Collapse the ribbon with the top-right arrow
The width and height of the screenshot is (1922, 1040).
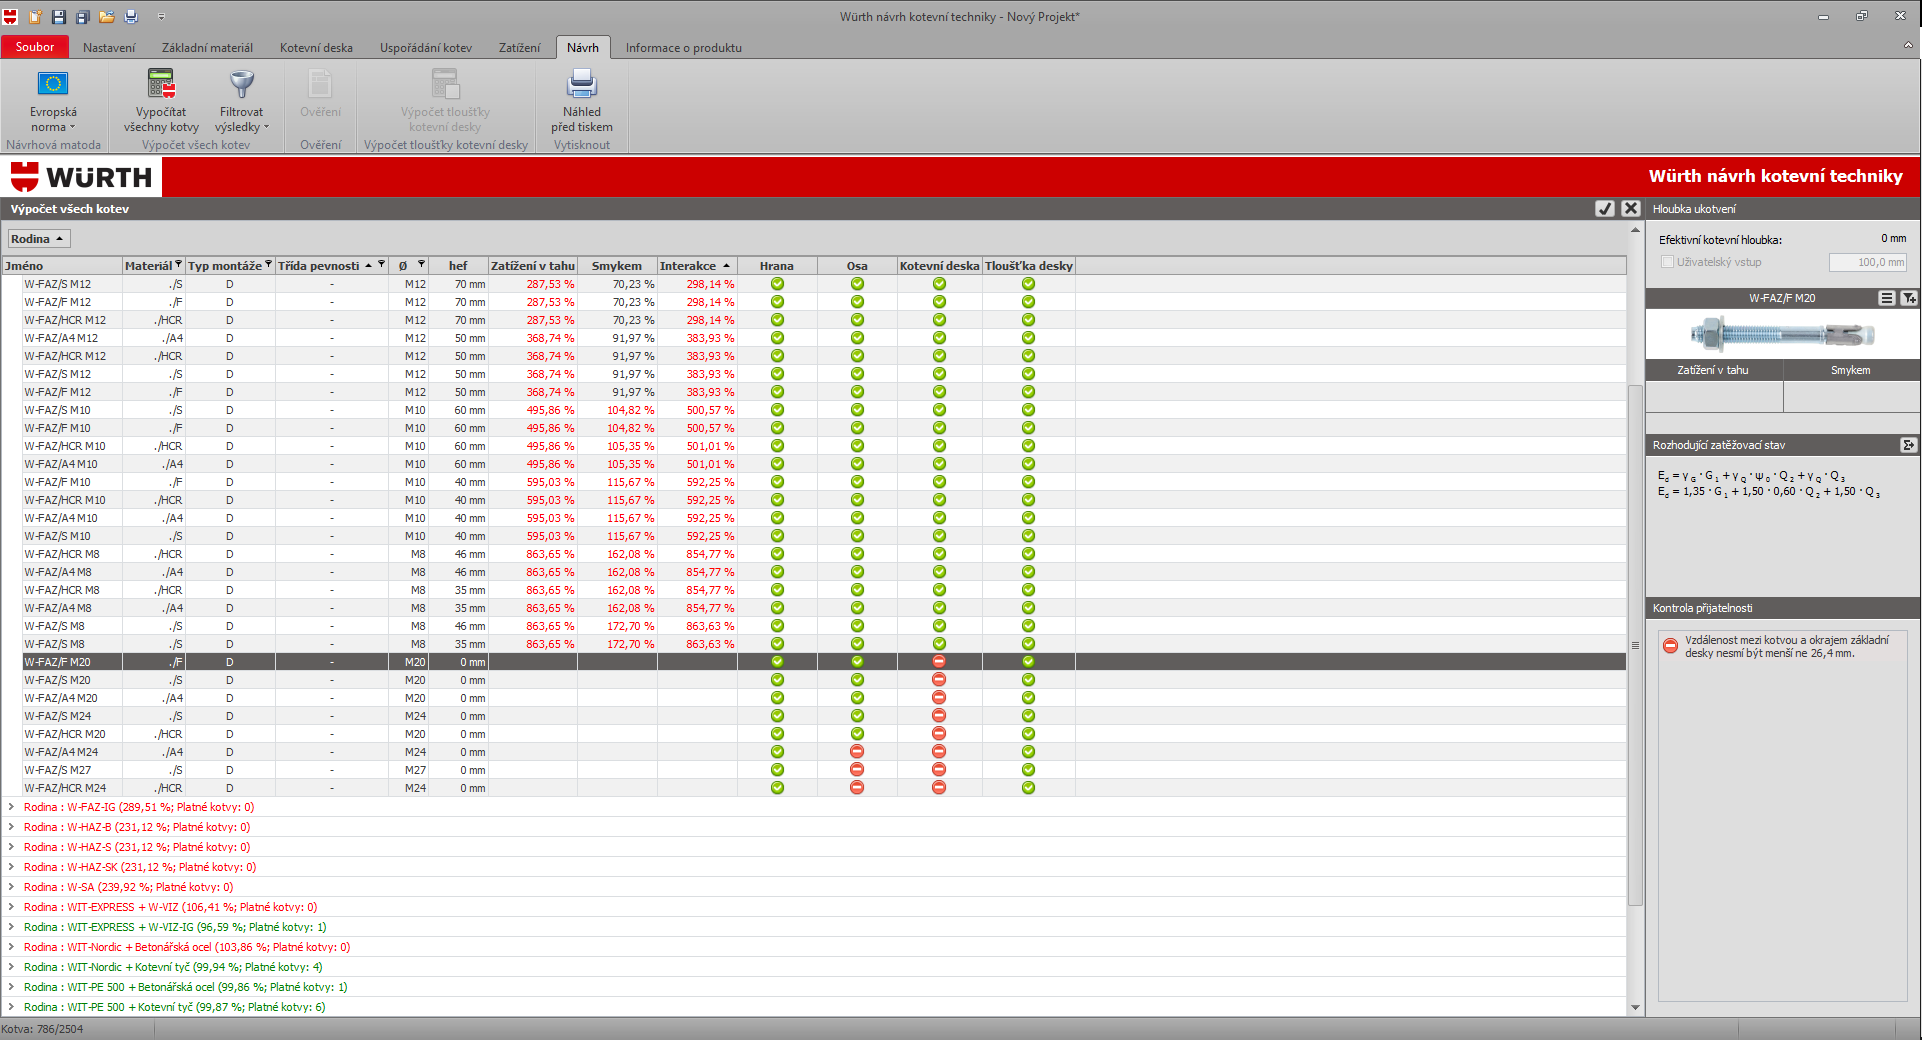pos(1908,46)
